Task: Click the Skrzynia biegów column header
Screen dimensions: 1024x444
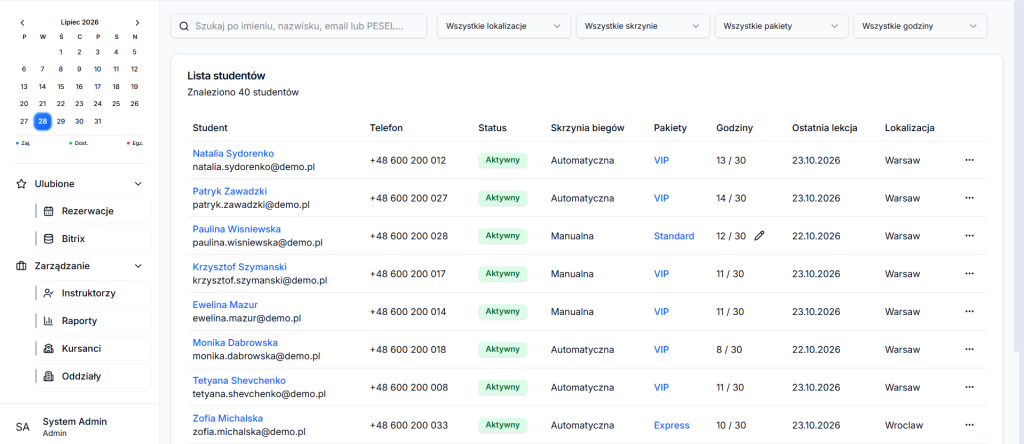Action: tap(588, 128)
